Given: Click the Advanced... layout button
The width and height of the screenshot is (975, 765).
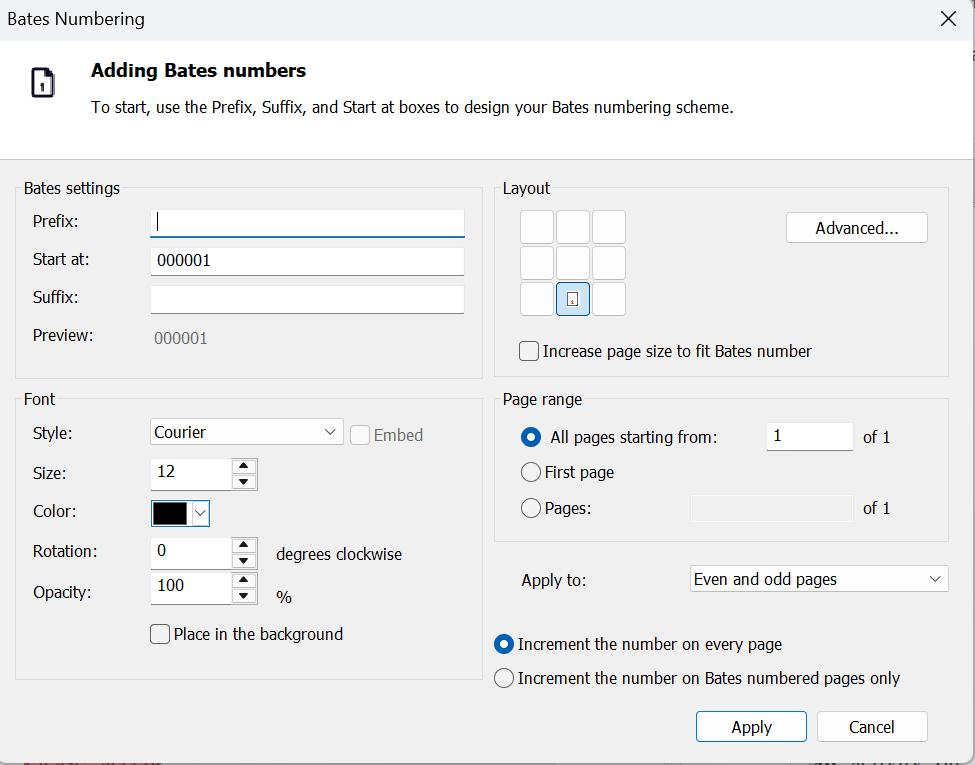Looking at the screenshot, I should [857, 228].
